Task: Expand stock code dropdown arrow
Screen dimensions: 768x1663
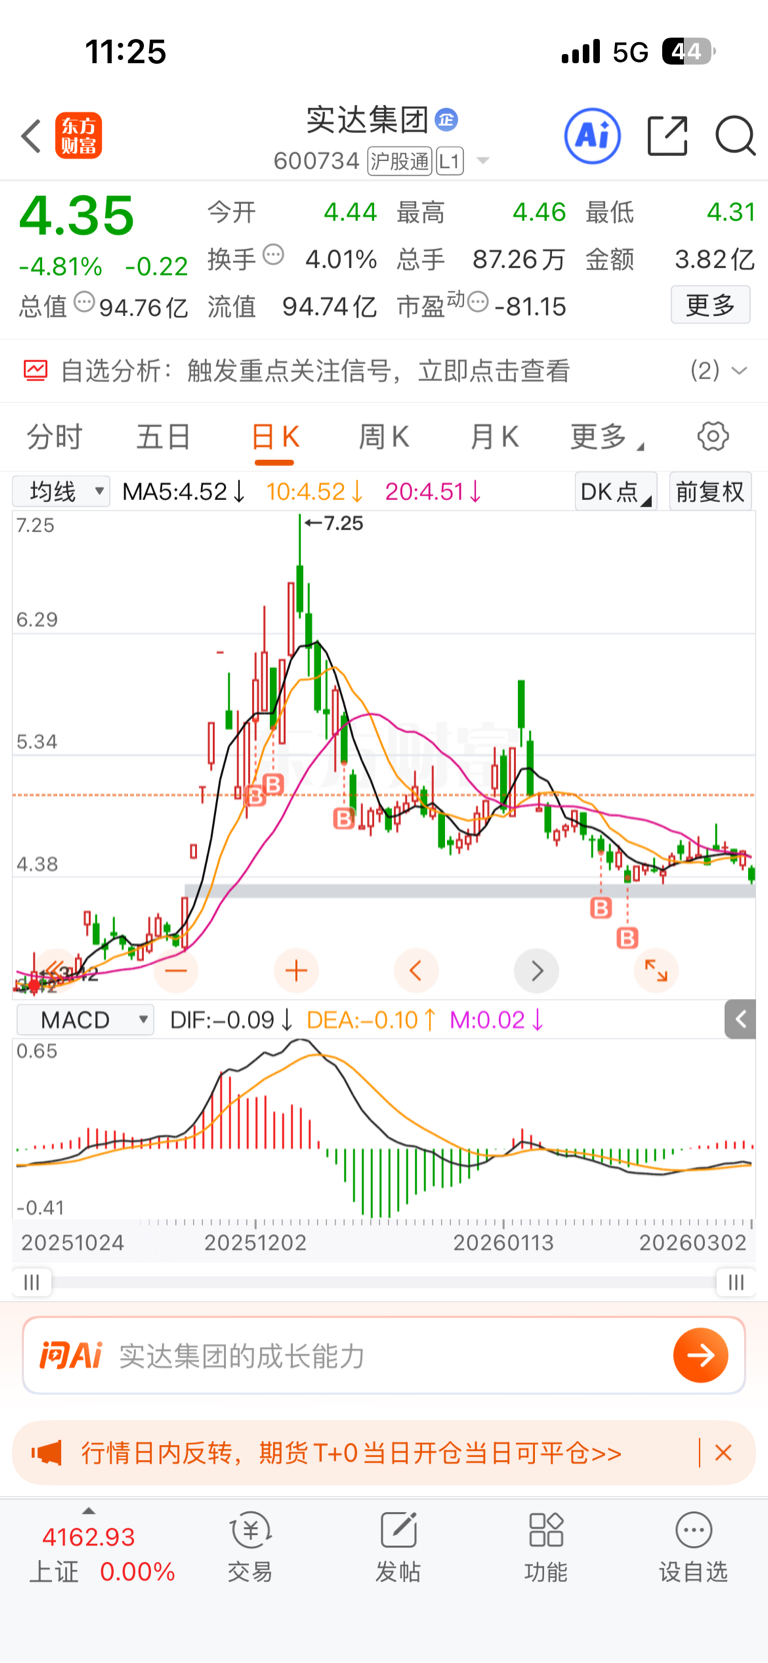Action: pos(483,160)
